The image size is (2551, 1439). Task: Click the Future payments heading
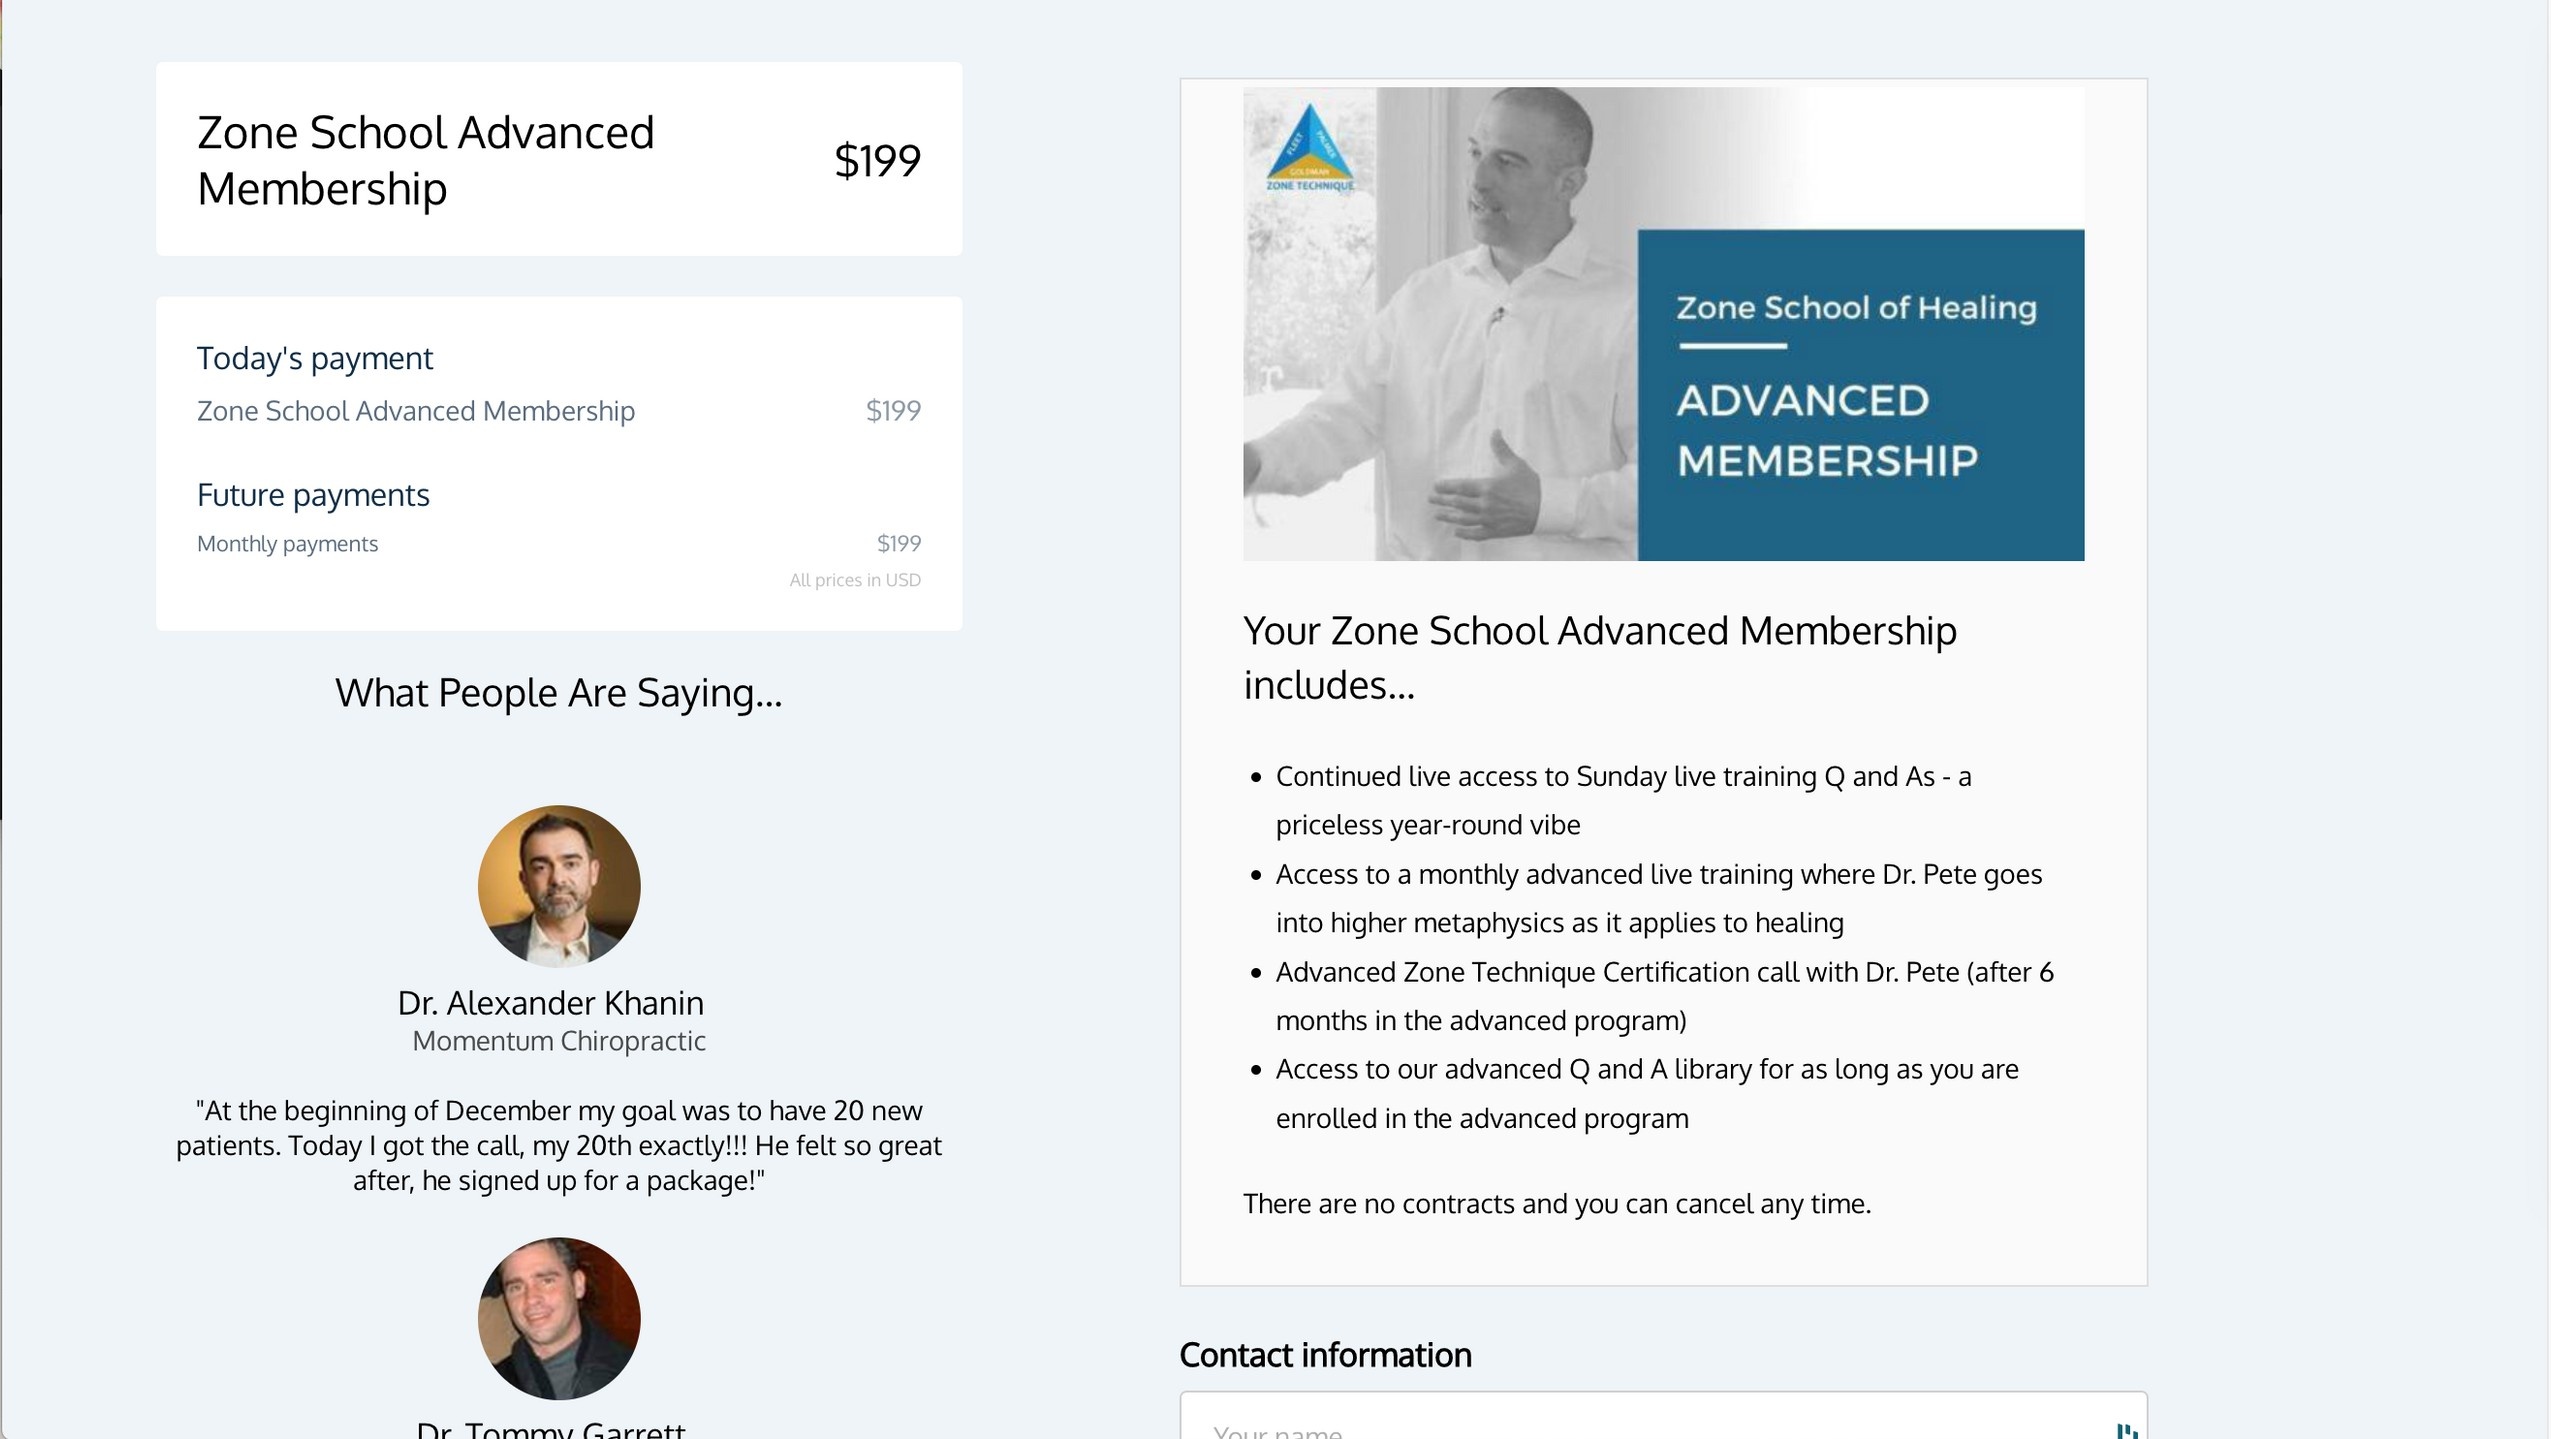tap(313, 495)
